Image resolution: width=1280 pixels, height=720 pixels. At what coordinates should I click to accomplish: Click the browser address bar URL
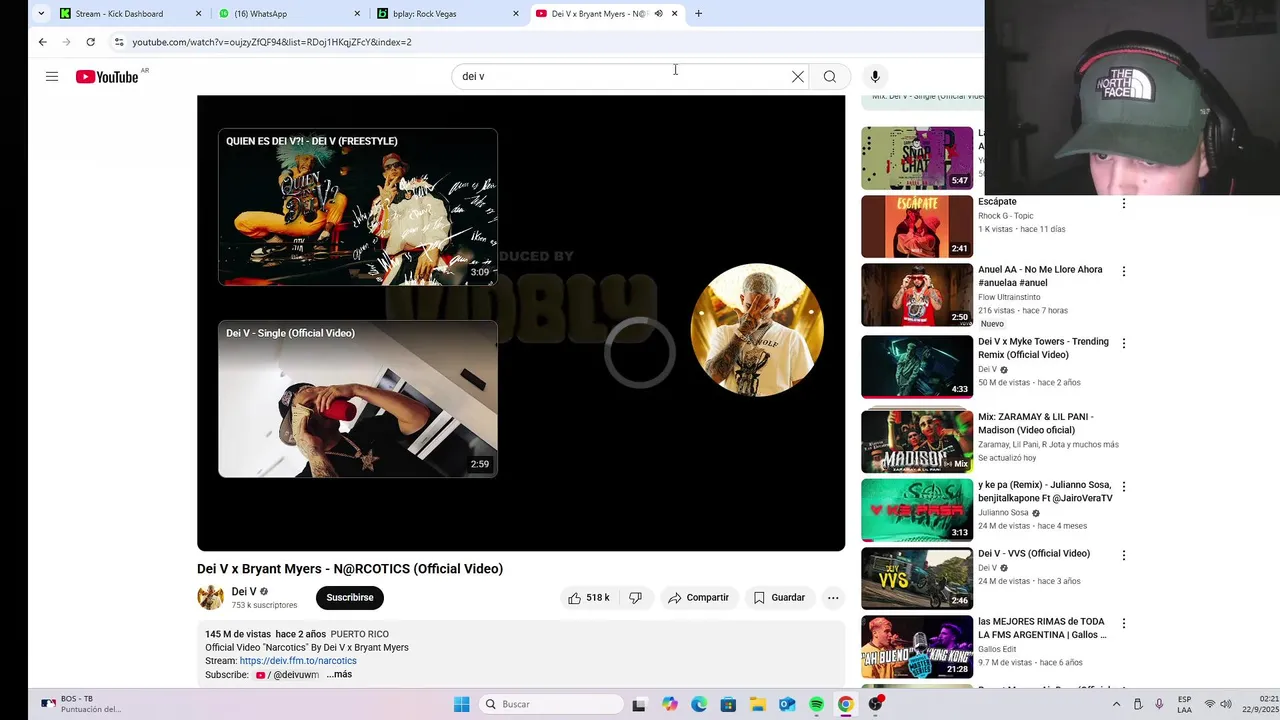pos(272,42)
